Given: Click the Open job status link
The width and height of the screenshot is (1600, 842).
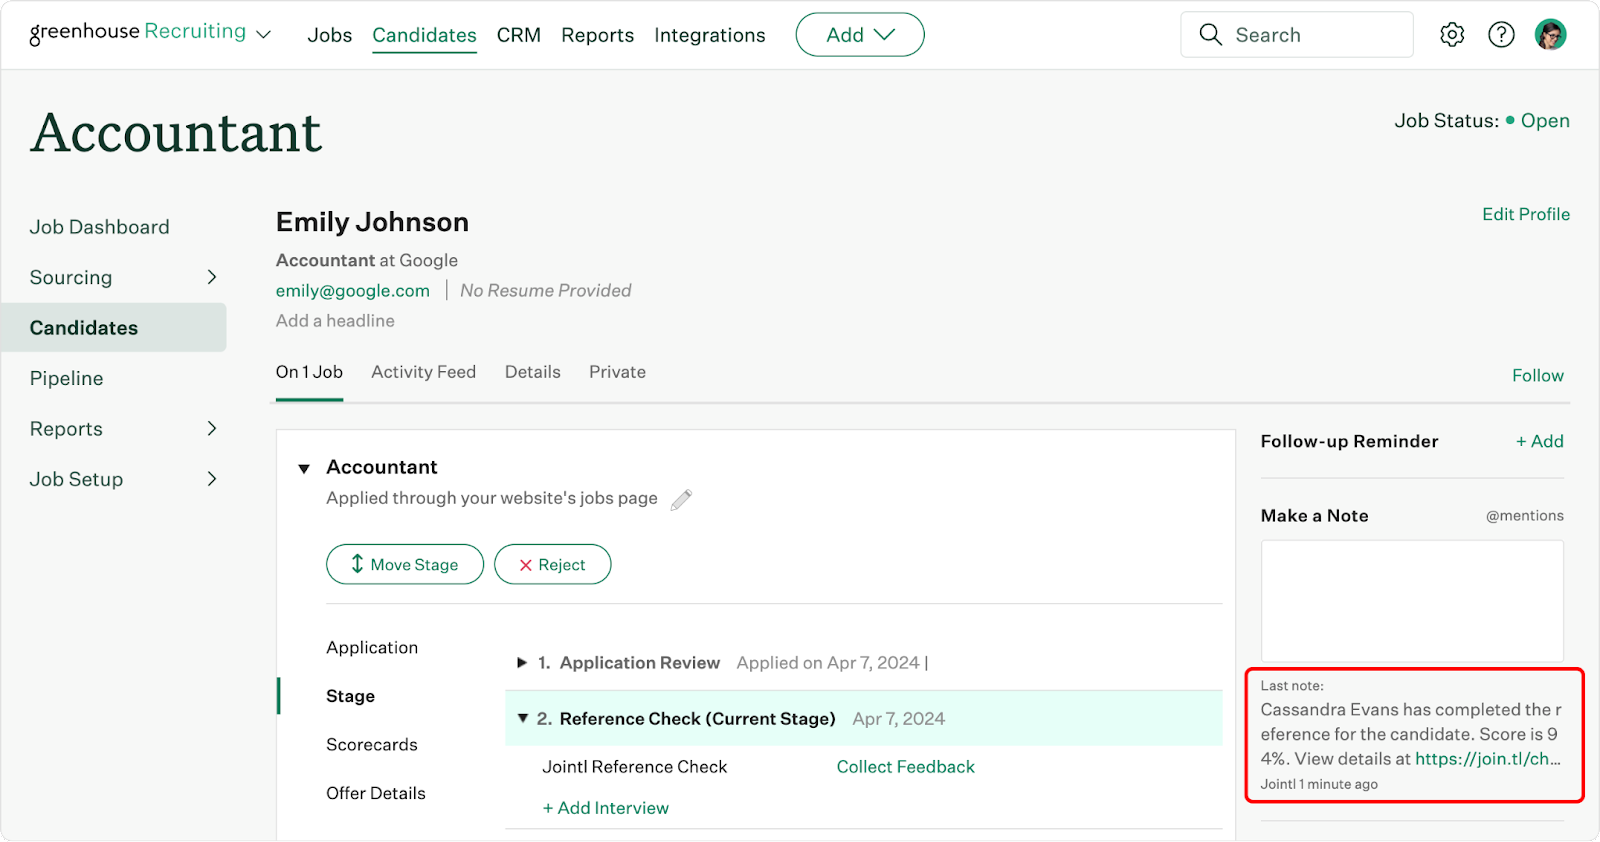Looking at the screenshot, I should (1545, 121).
